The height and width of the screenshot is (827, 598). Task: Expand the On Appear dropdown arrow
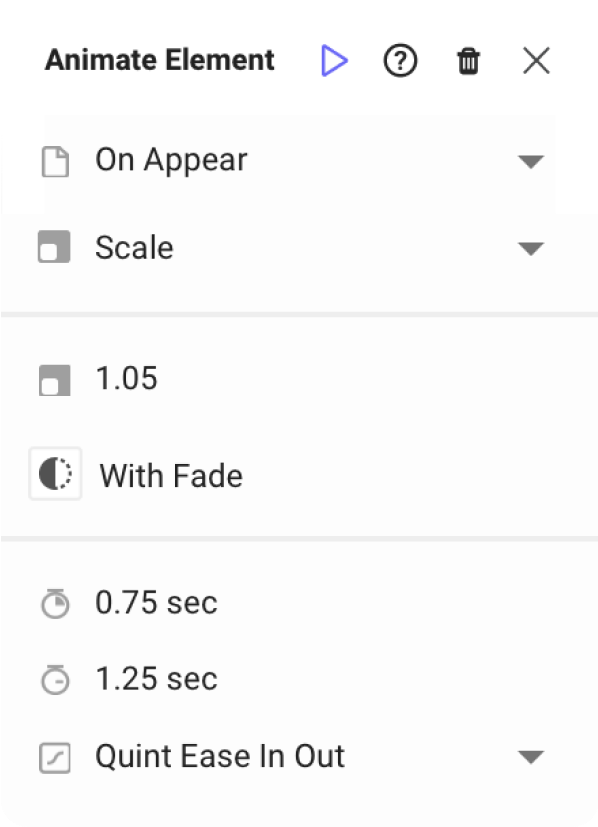[x=531, y=161]
